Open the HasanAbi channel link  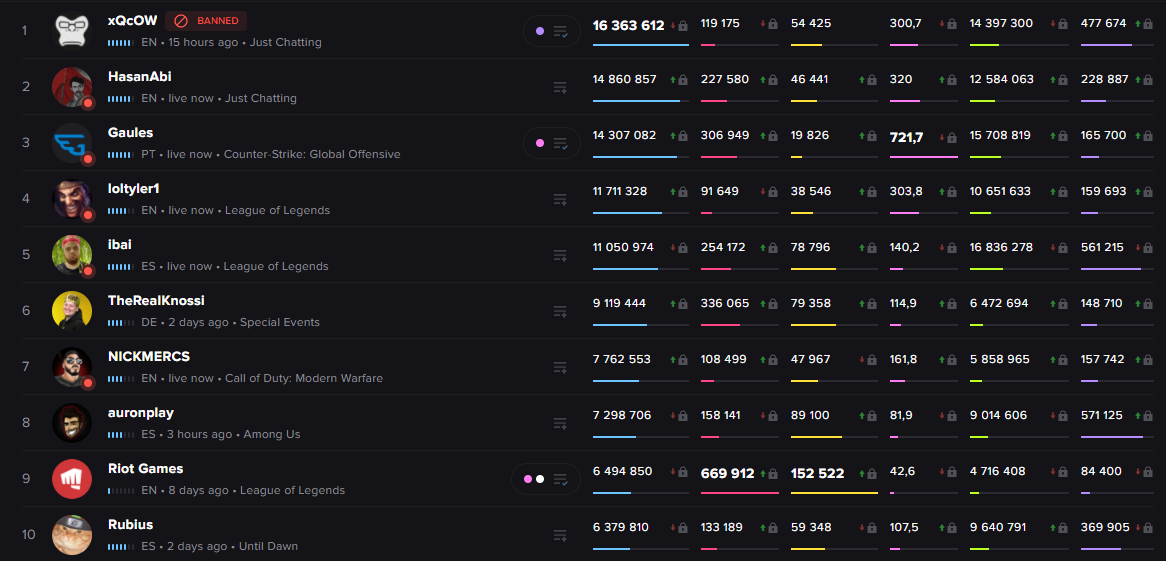(x=140, y=77)
